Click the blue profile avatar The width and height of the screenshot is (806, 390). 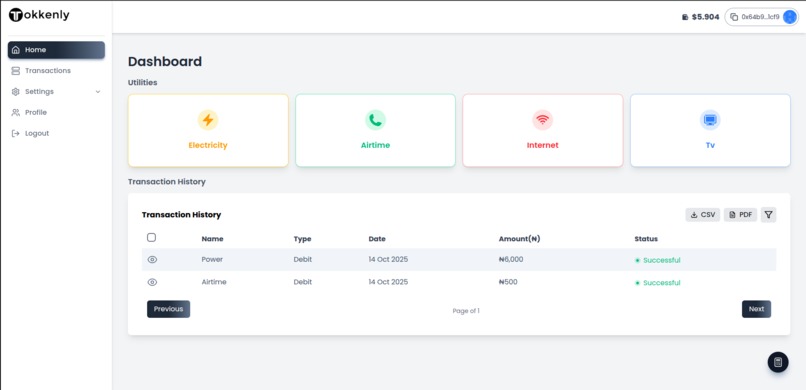(x=790, y=17)
